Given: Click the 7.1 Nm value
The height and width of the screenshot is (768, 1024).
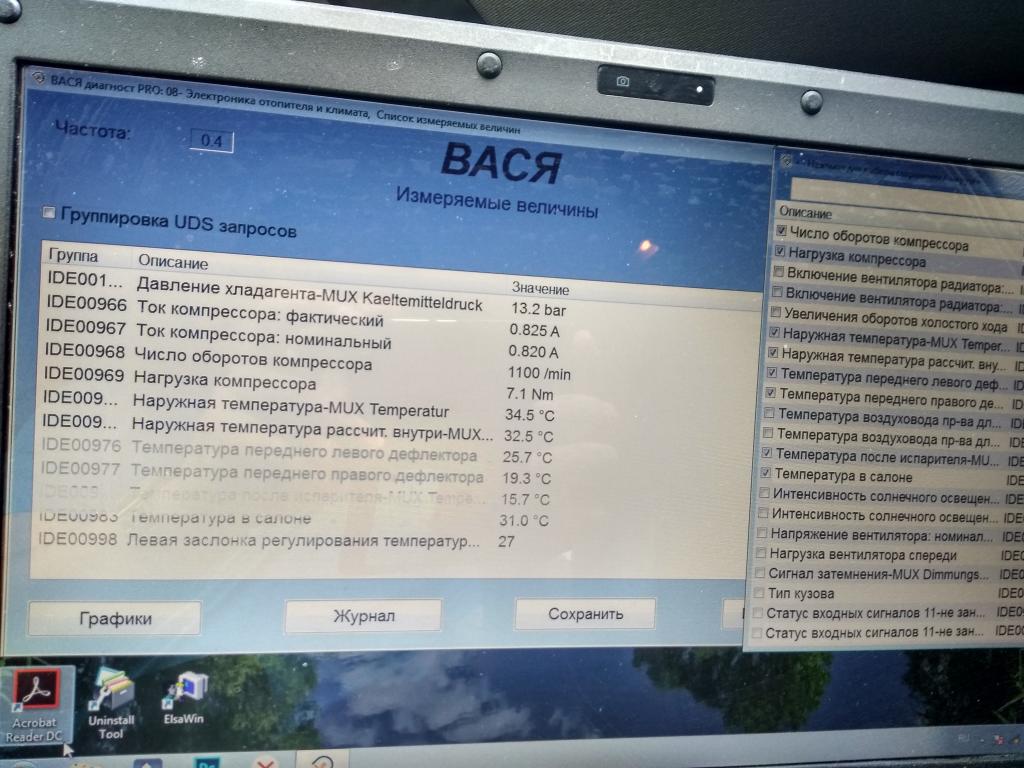Looking at the screenshot, I should tap(530, 394).
